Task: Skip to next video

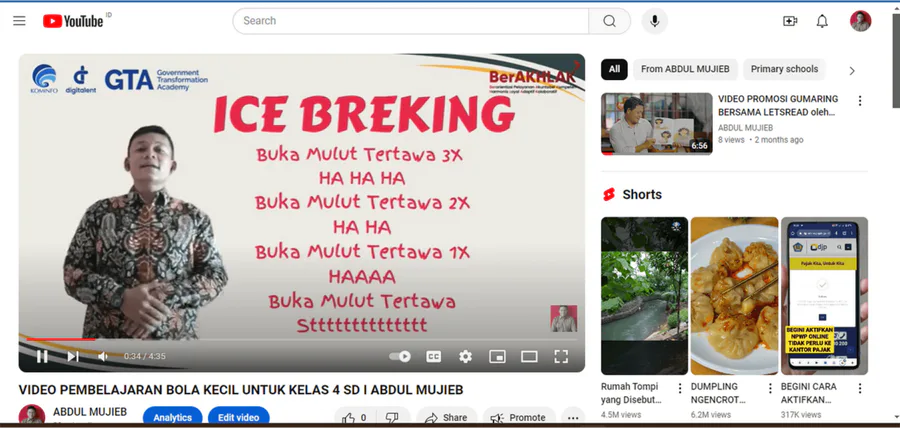Action: click(x=73, y=356)
